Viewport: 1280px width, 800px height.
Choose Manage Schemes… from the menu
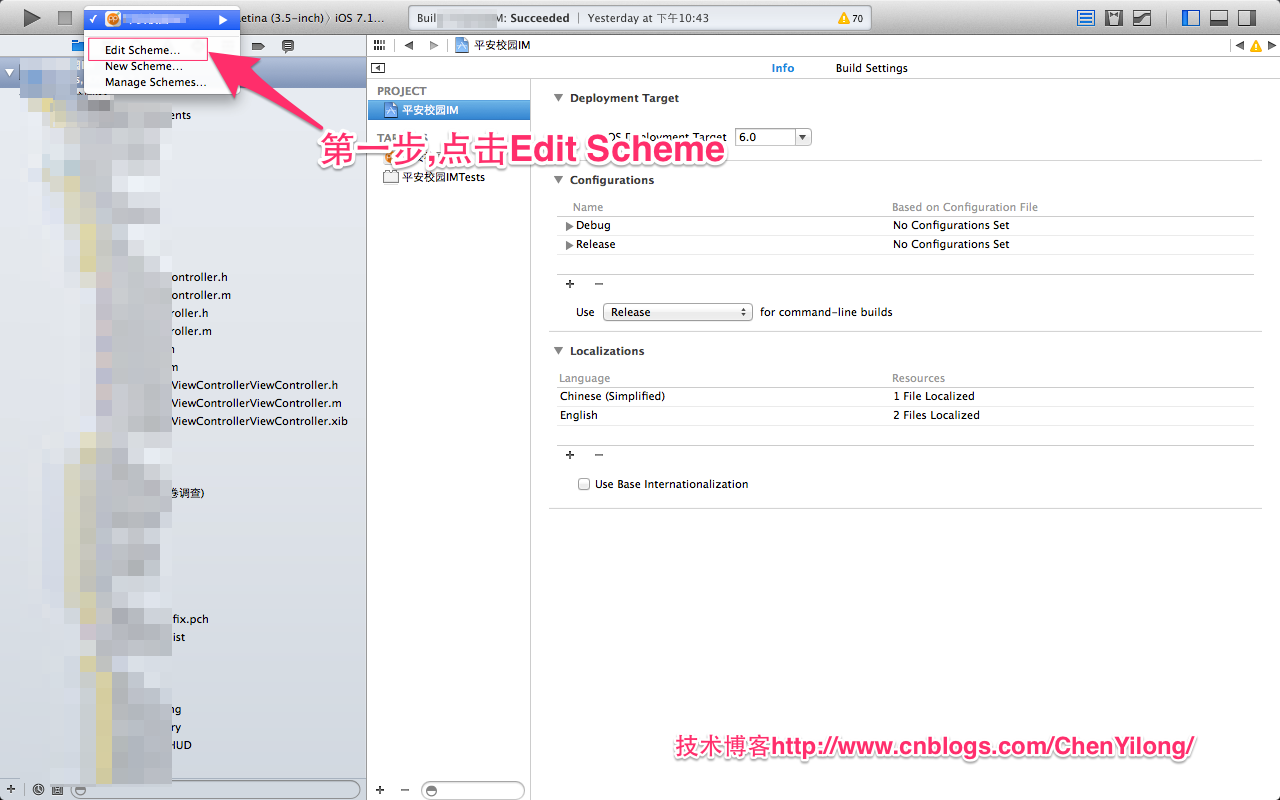pos(156,82)
